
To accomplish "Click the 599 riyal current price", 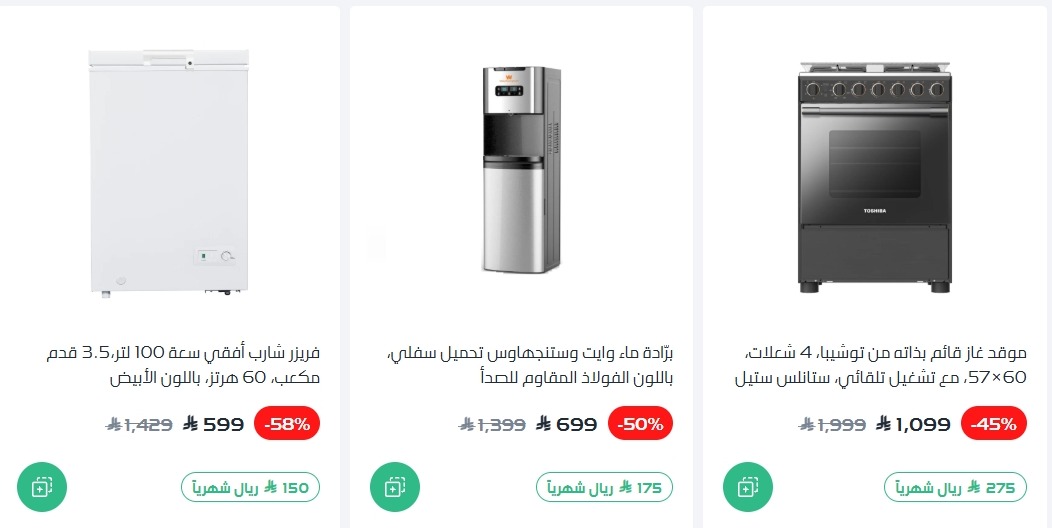I will click(x=214, y=424).
